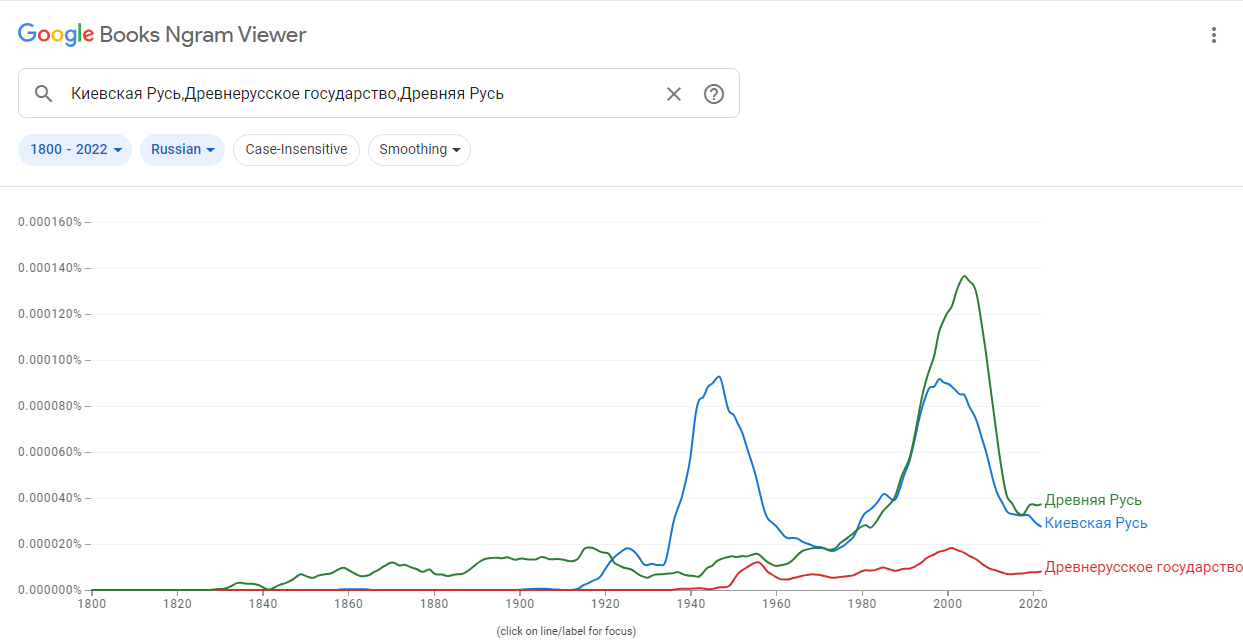Click the search magnifier icon
Viewport: 1243px width, 643px height.
point(43,94)
